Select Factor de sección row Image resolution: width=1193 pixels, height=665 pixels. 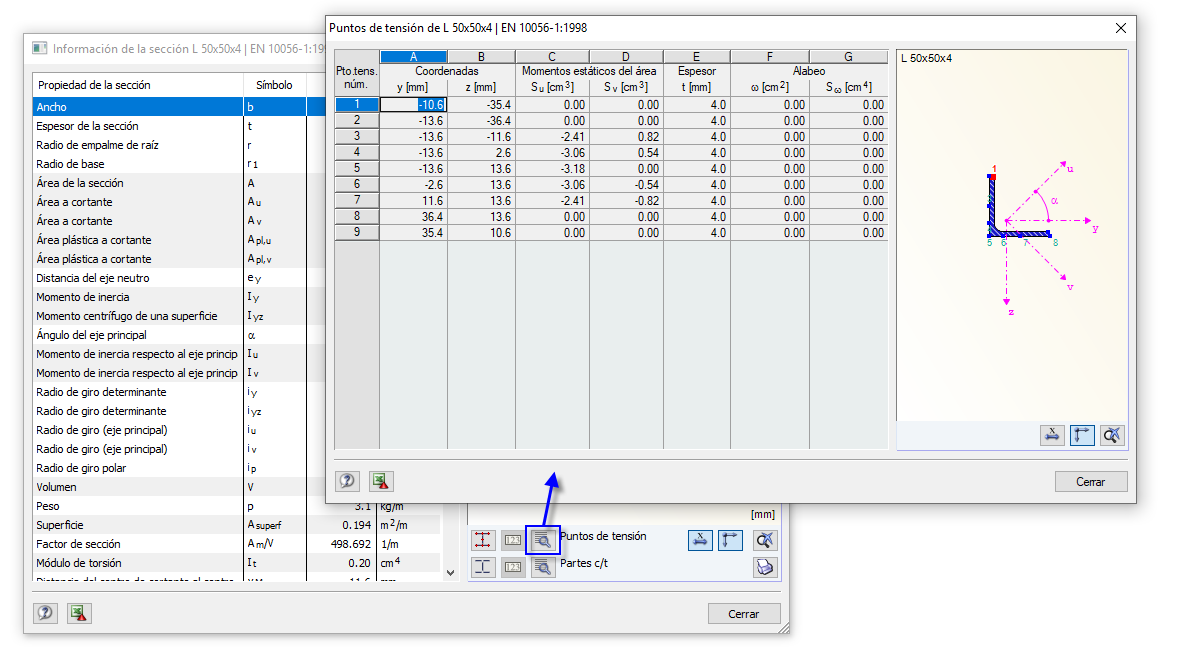click(x=237, y=544)
